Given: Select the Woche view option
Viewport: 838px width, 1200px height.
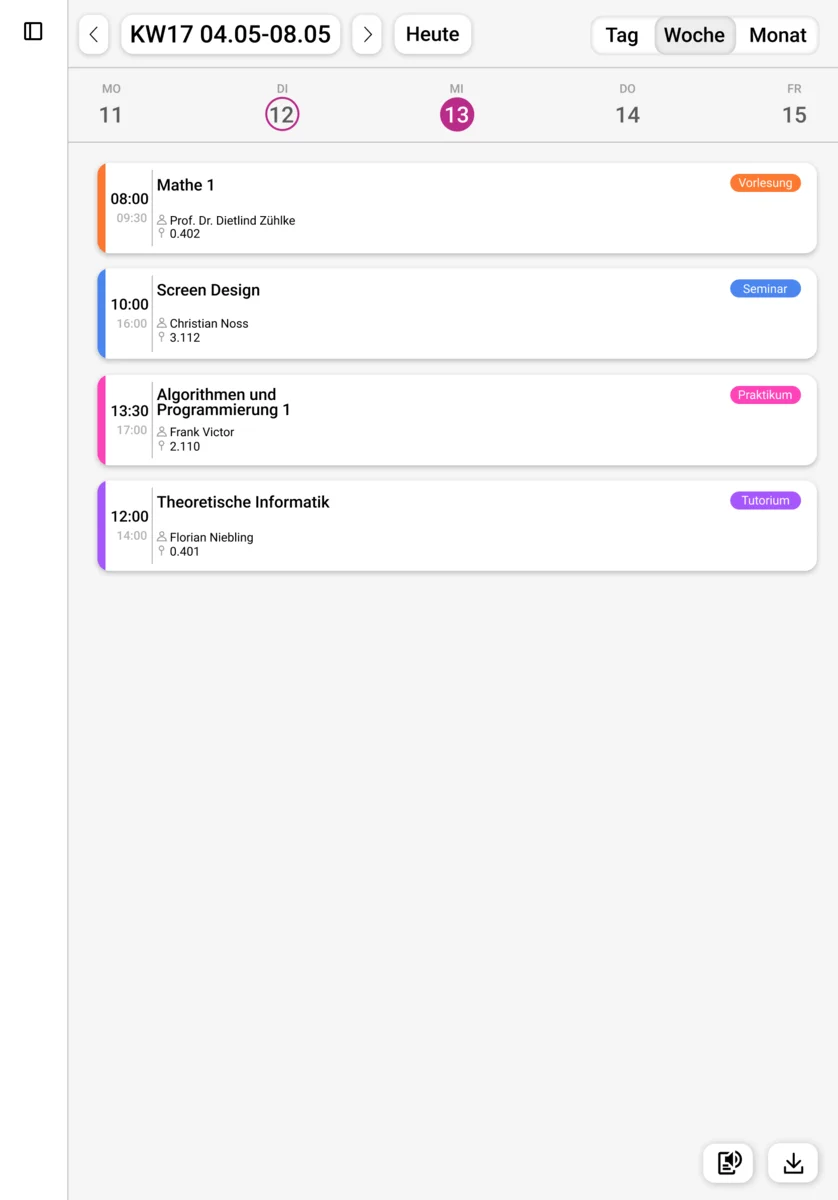Looking at the screenshot, I should pyautogui.click(x=694, y=35).
